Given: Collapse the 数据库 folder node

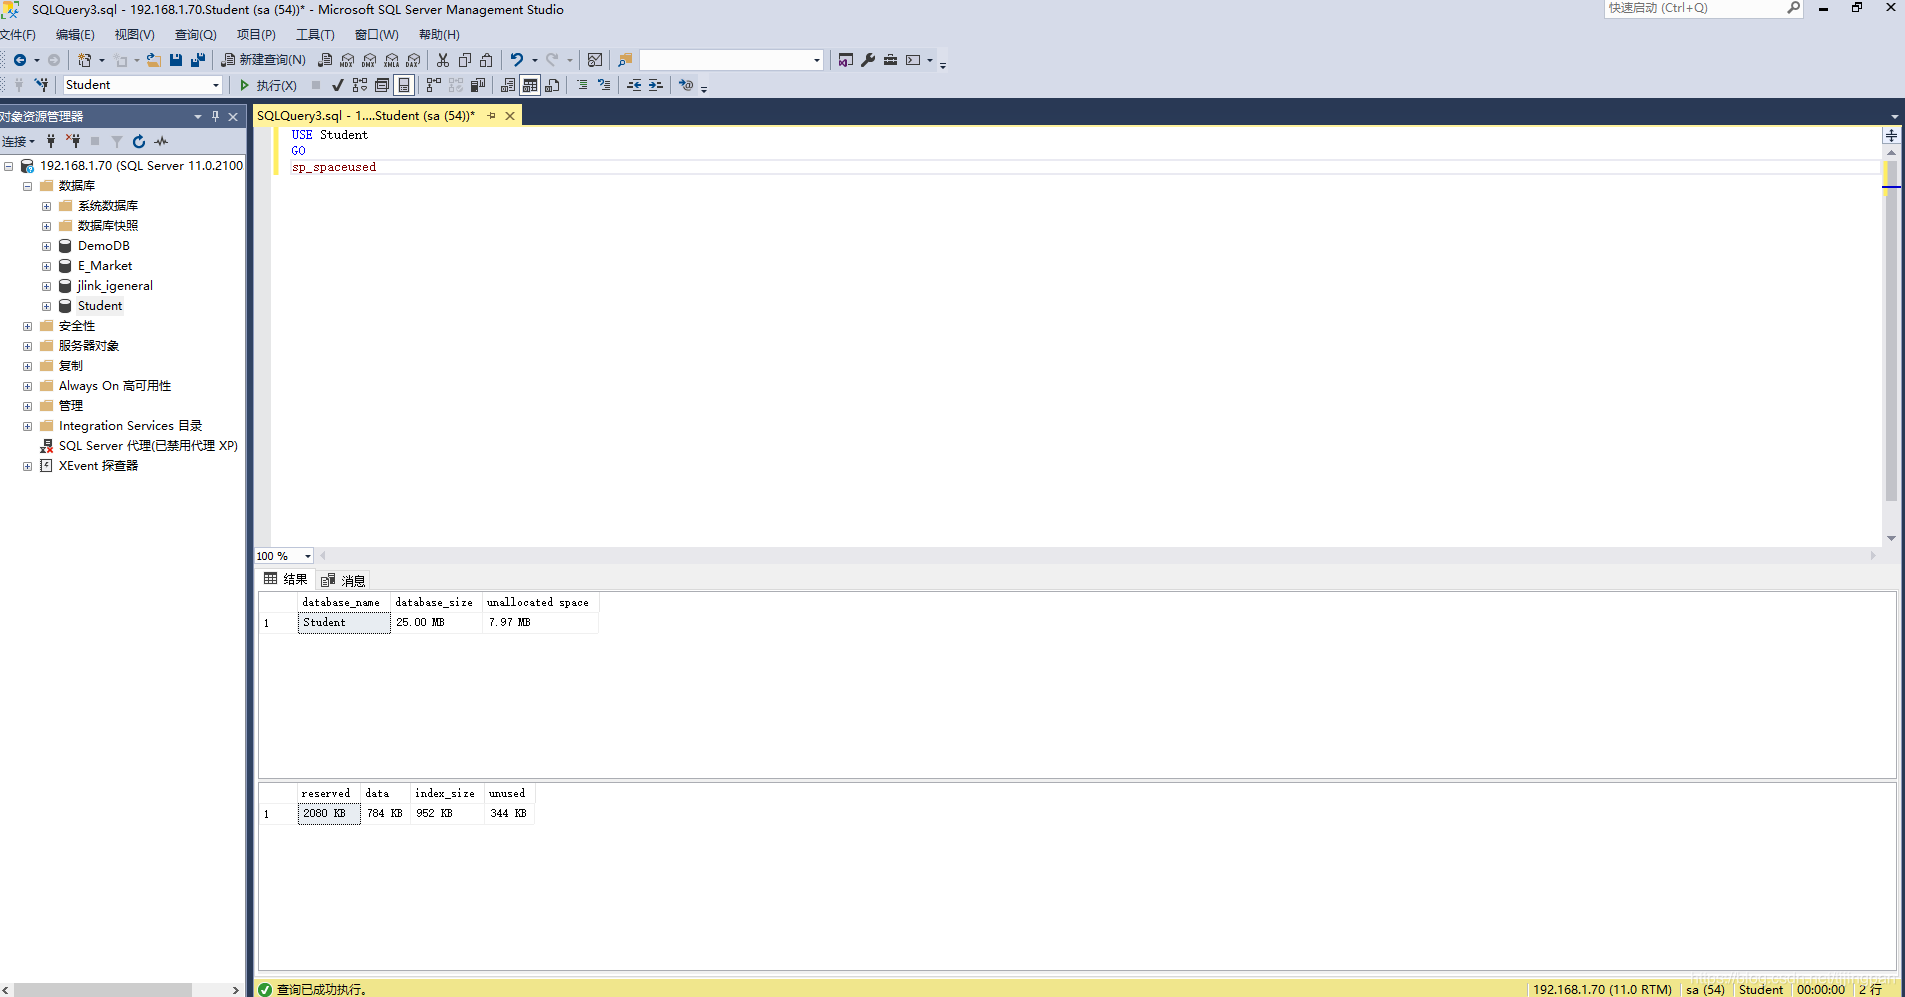Looking at the screenshot, I should (27, 186).
